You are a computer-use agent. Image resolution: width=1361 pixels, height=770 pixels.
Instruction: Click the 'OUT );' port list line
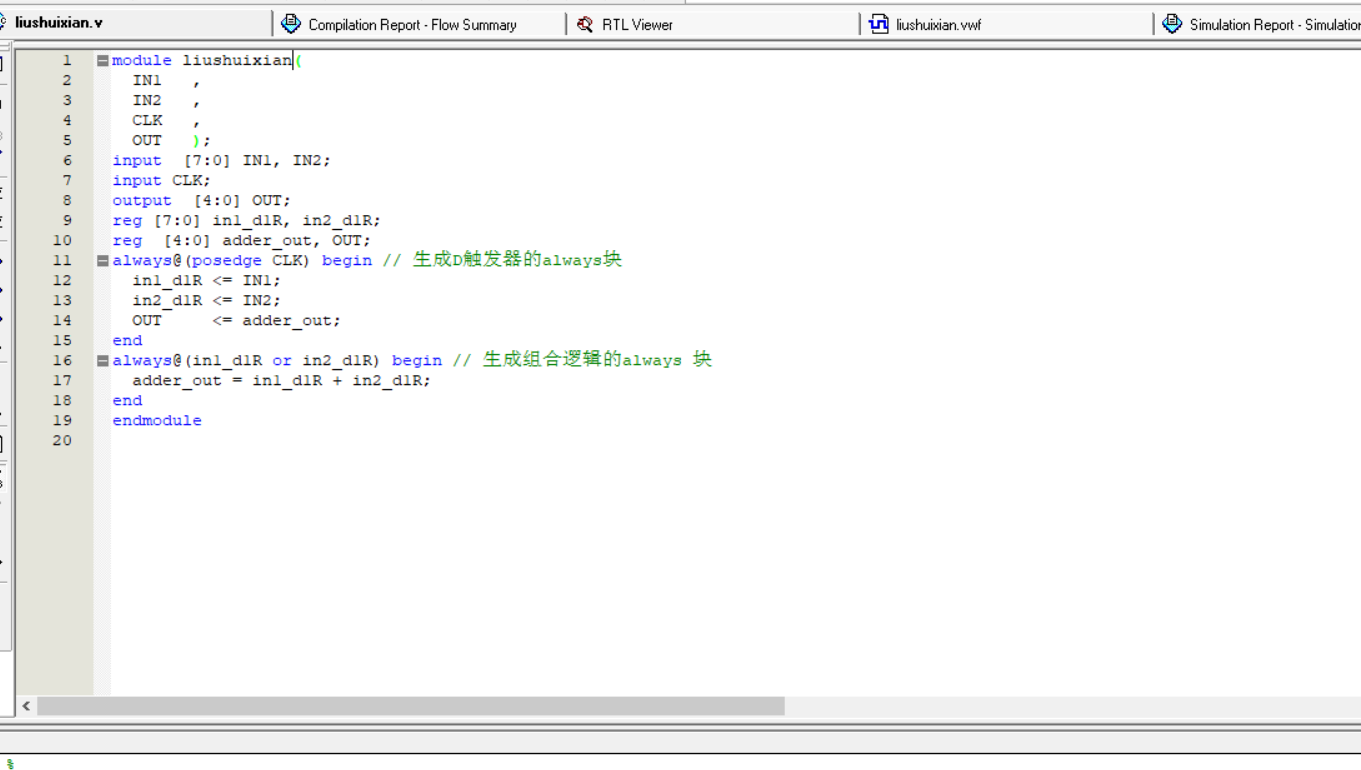coord(171,141)
